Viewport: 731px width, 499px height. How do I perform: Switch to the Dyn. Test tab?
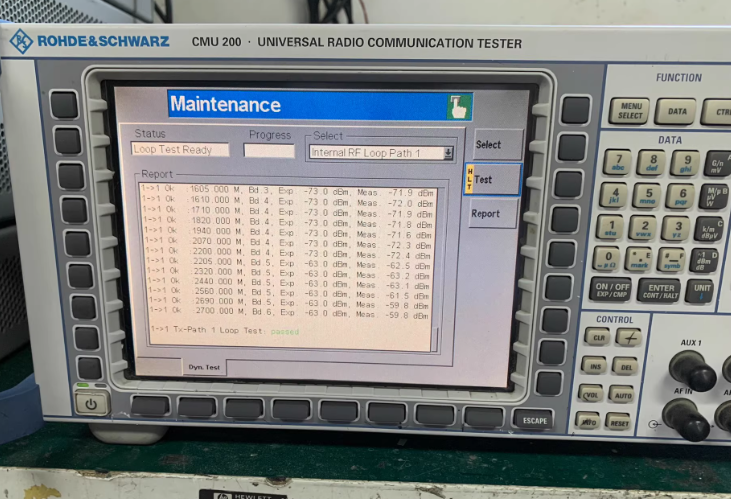pos(204,367)
